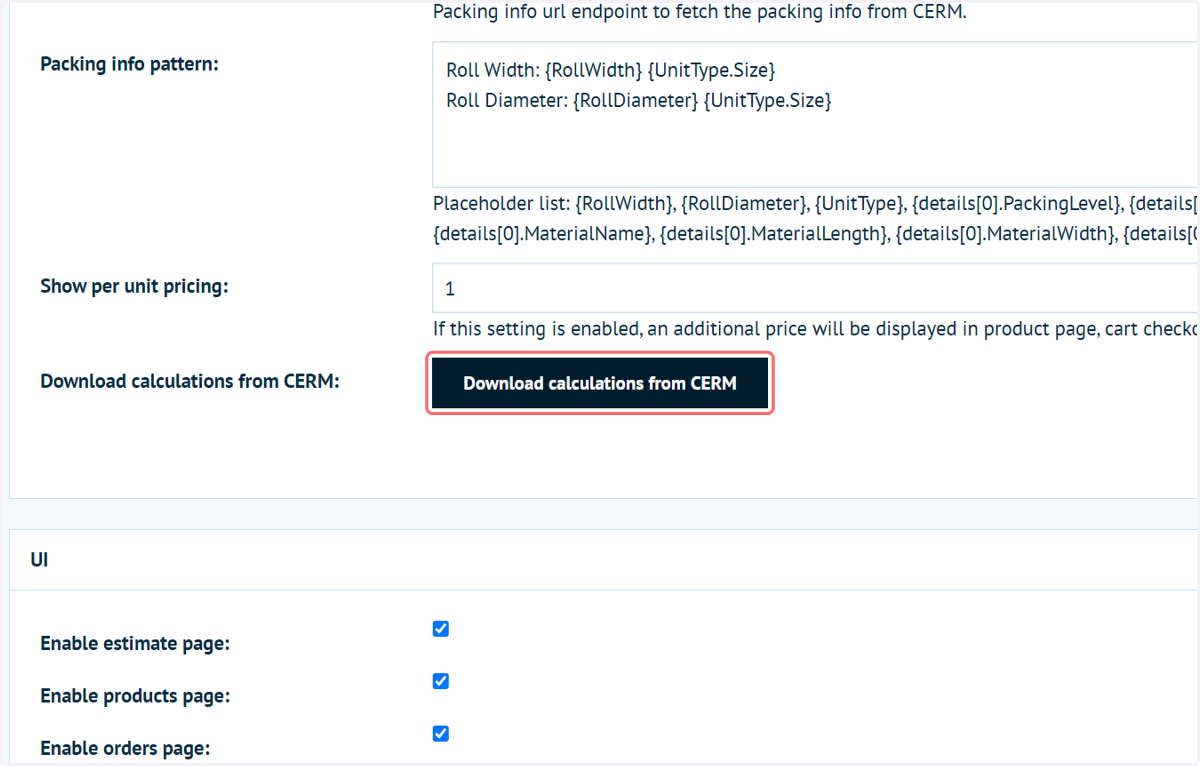Select the 'Enable products page:' label
This screenshot has width=1200, height=766.
(135, 696)
